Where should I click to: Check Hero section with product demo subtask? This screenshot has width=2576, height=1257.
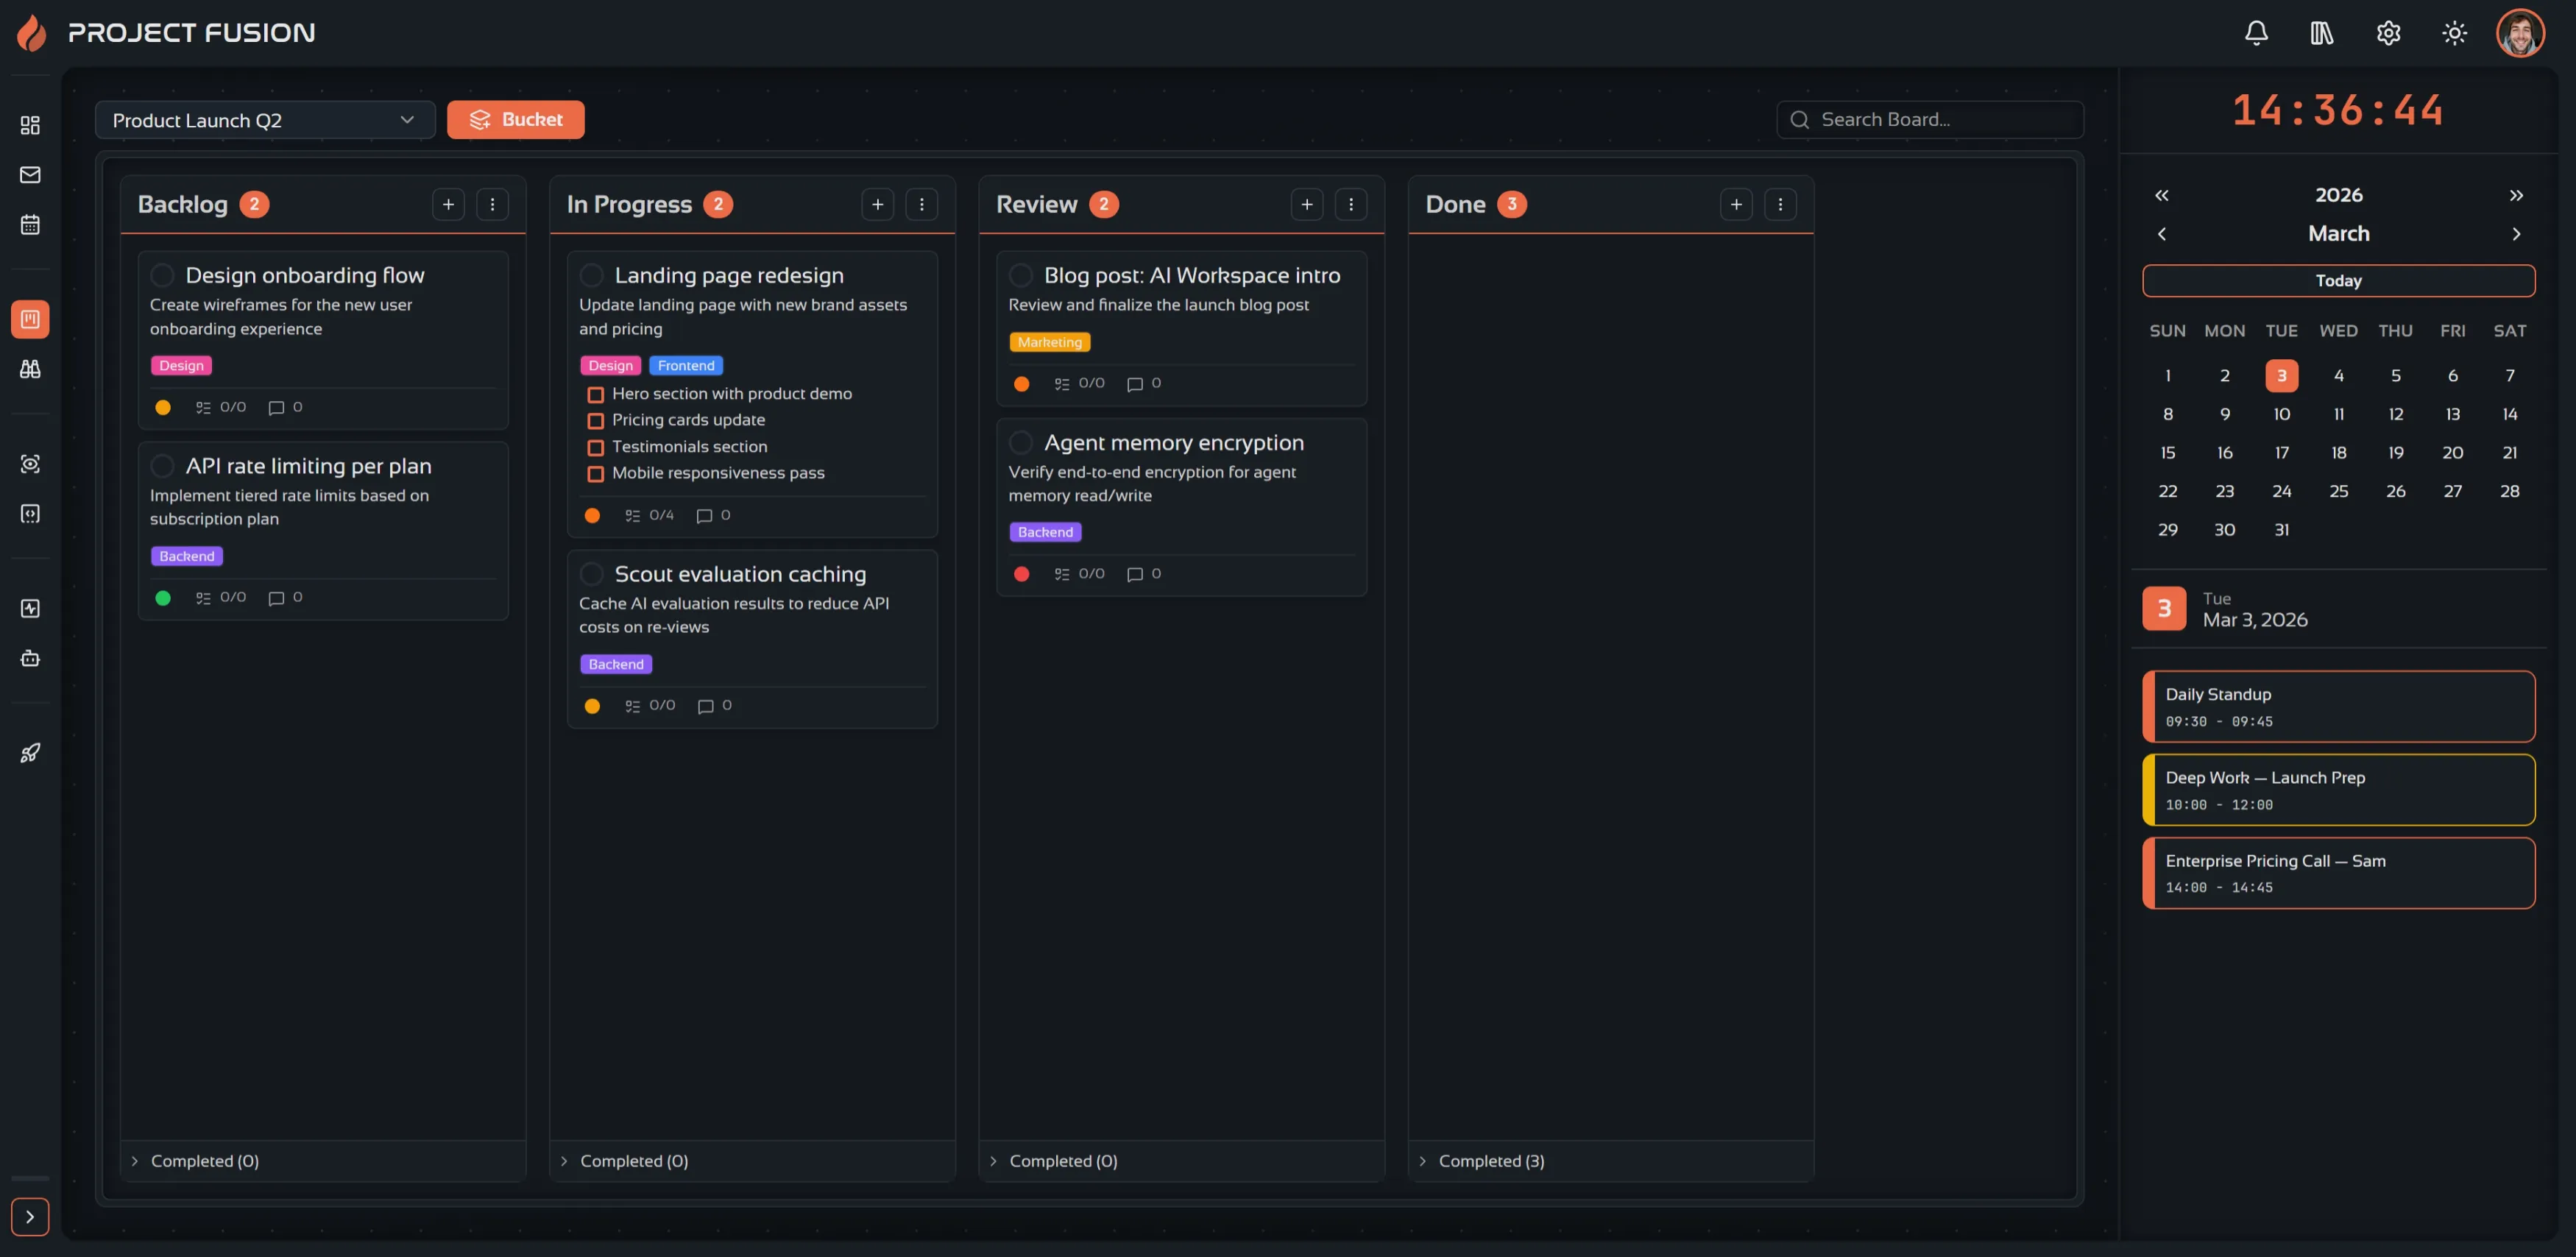[595, 394]
